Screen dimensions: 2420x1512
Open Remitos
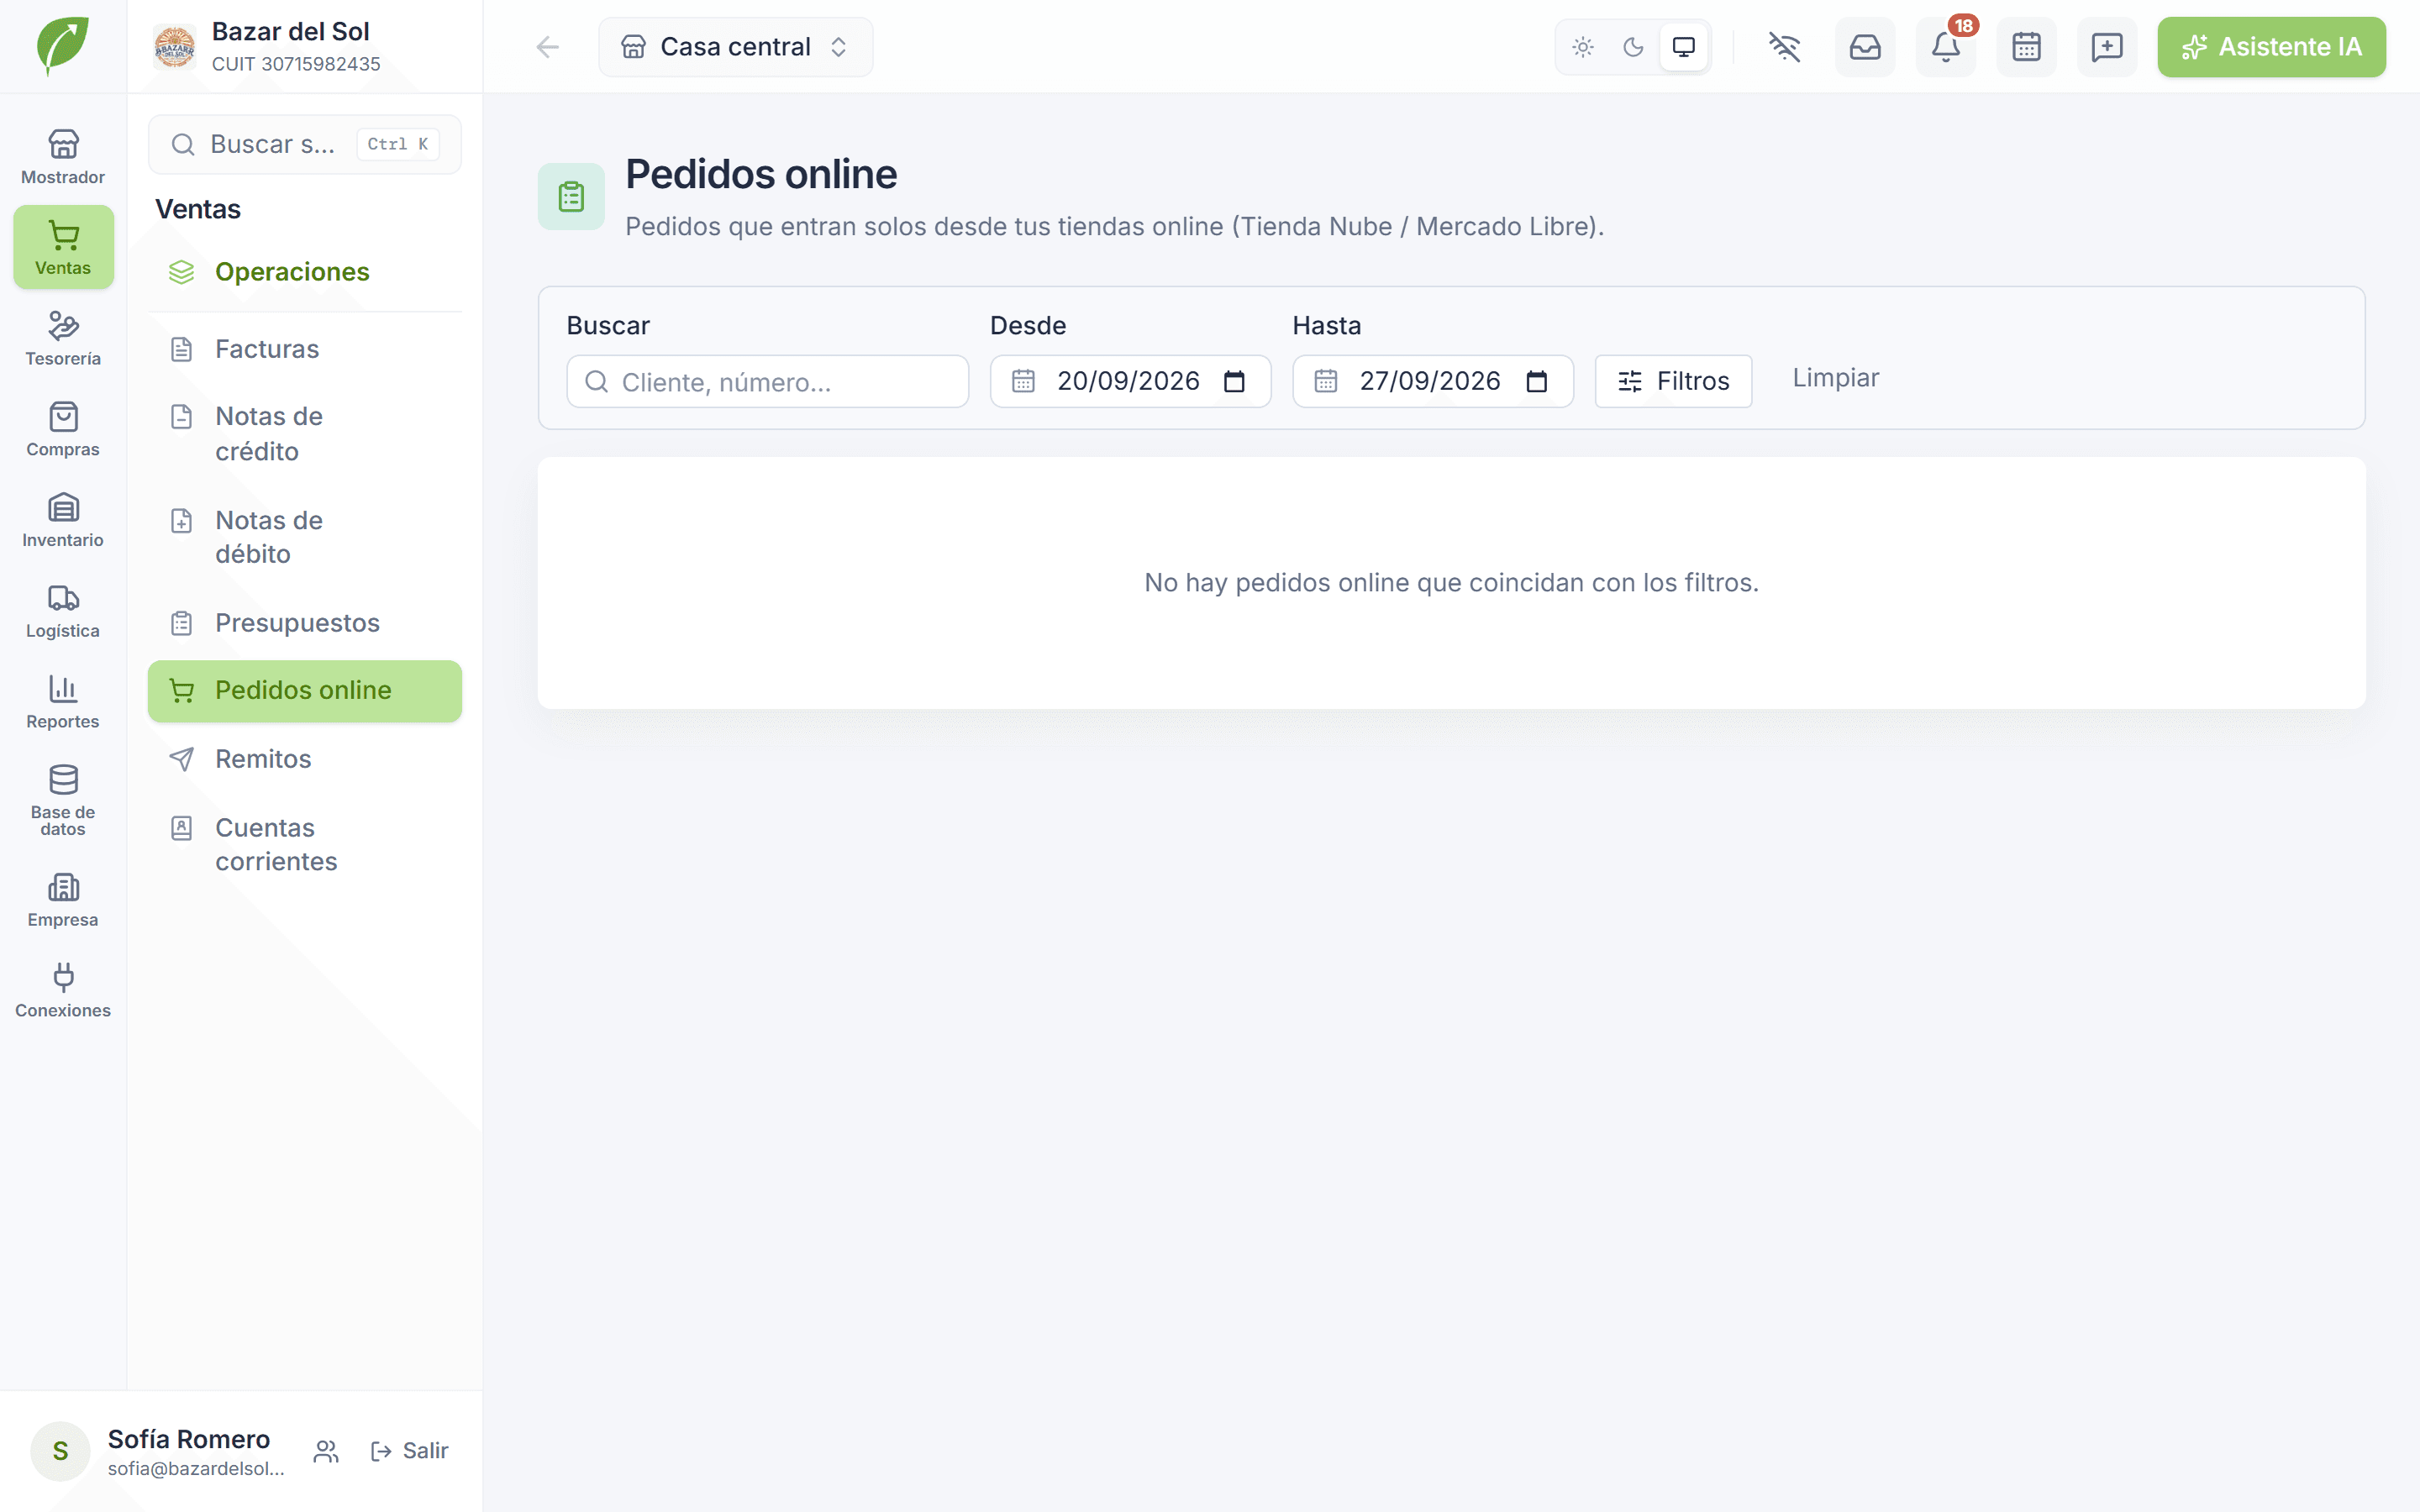(305, 759)
